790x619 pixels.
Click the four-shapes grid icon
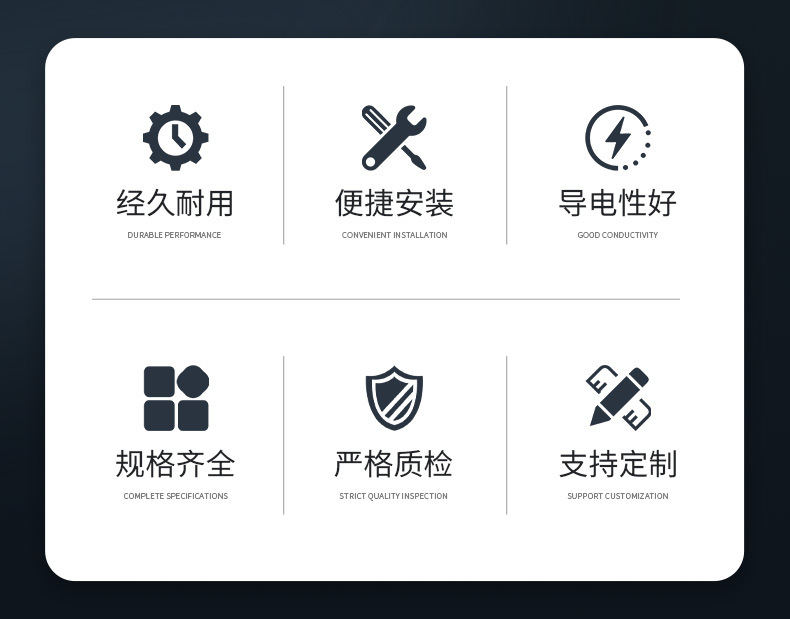[x=176, y=398]
